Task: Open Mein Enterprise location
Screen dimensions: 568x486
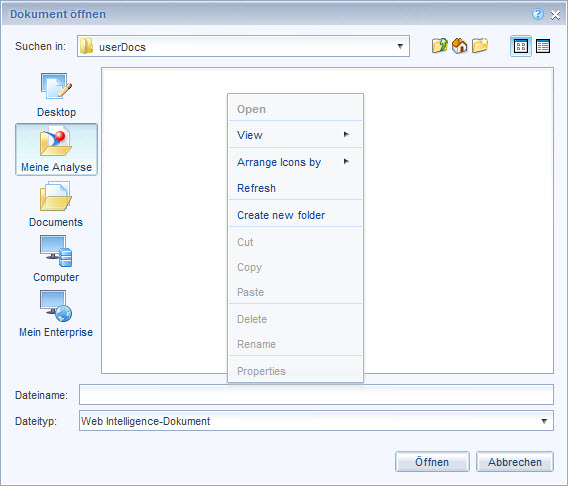Action: tap(56, 314)
